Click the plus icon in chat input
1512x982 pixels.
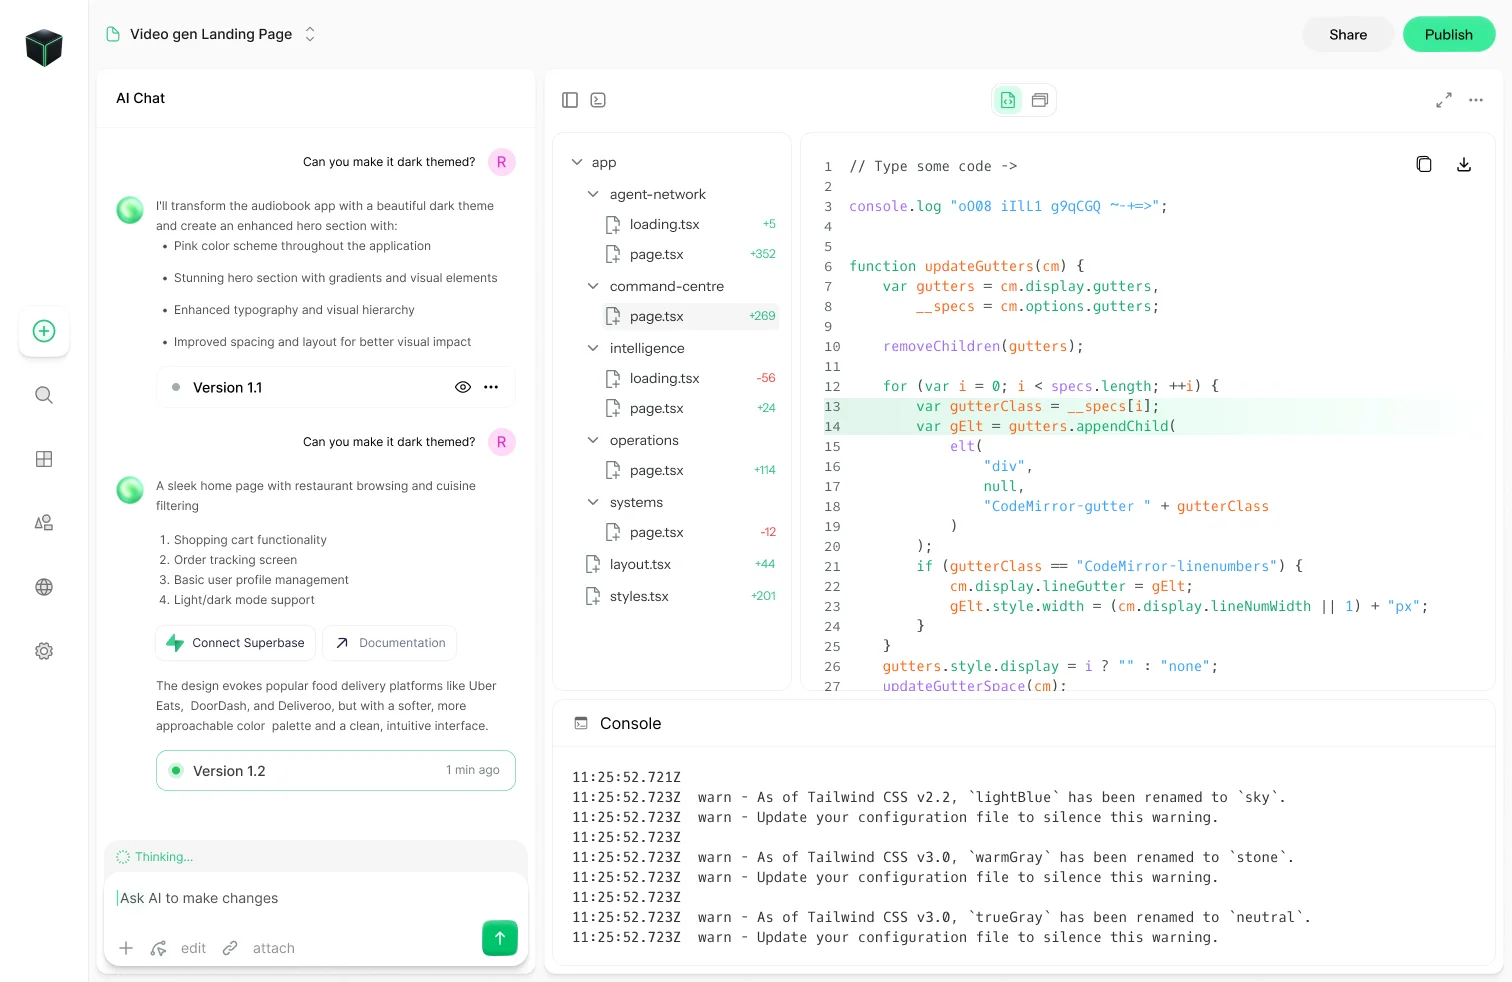tap(126, 948)
